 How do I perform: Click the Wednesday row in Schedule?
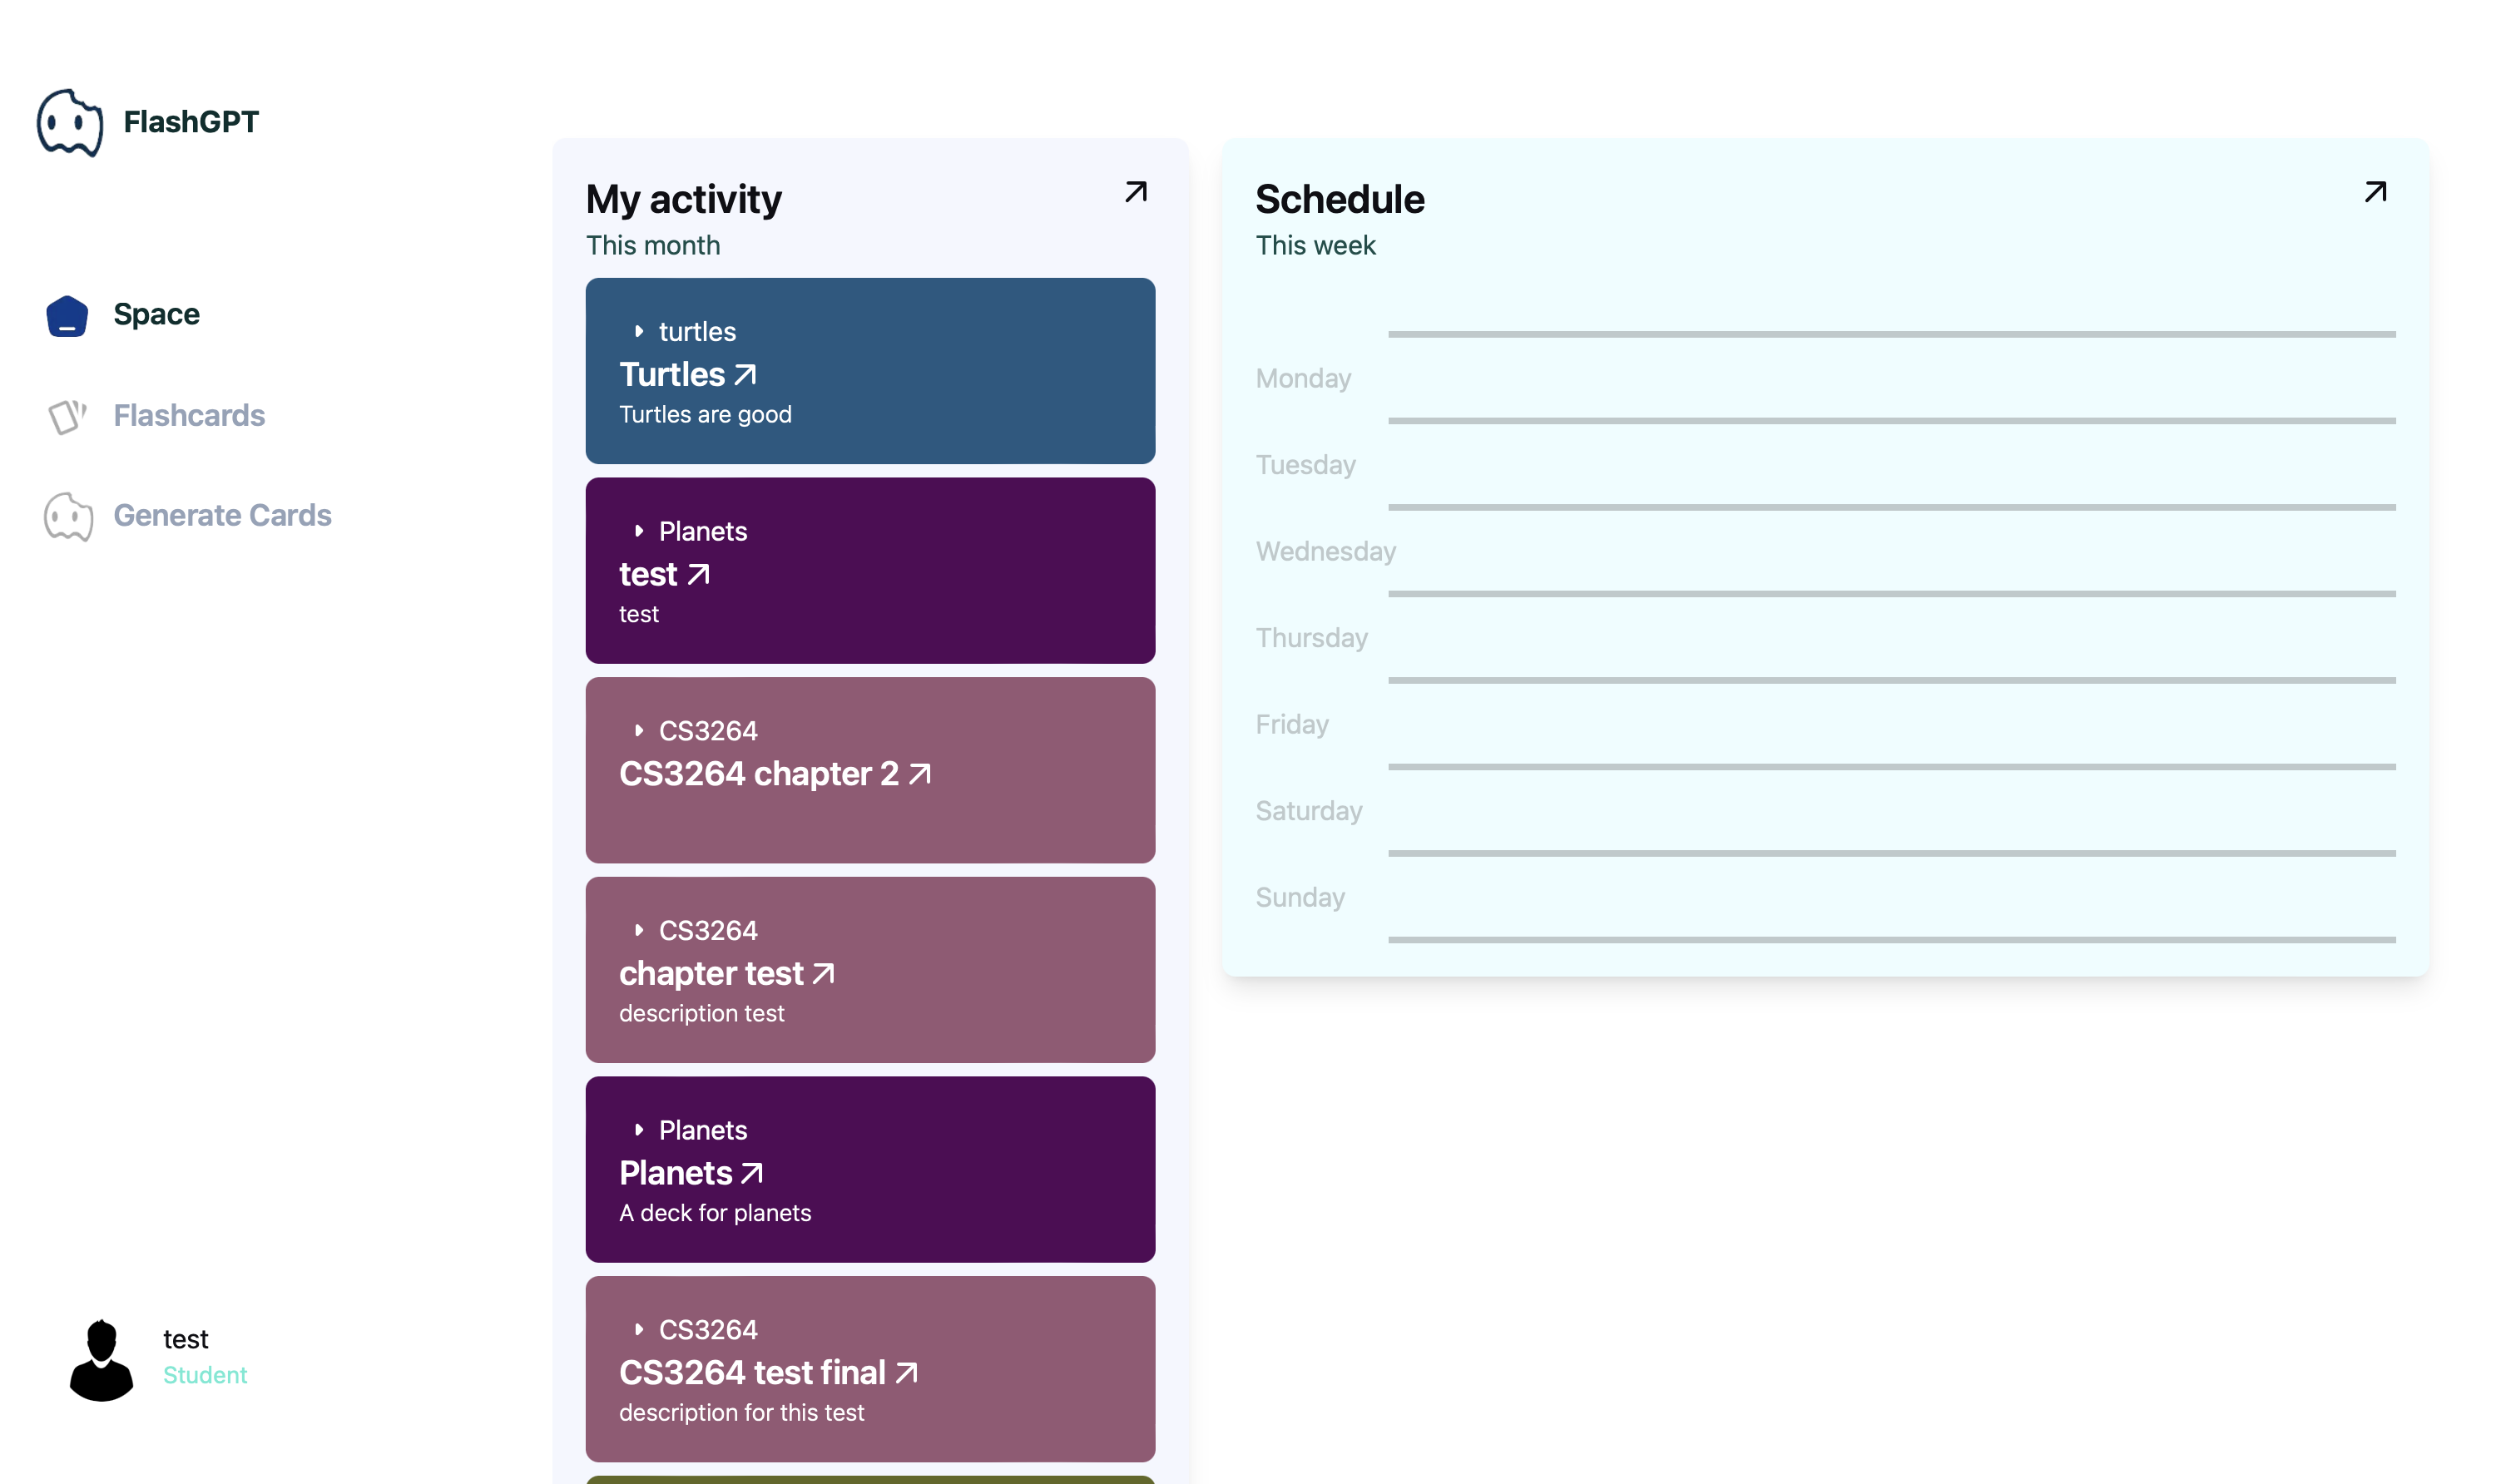1326,552
